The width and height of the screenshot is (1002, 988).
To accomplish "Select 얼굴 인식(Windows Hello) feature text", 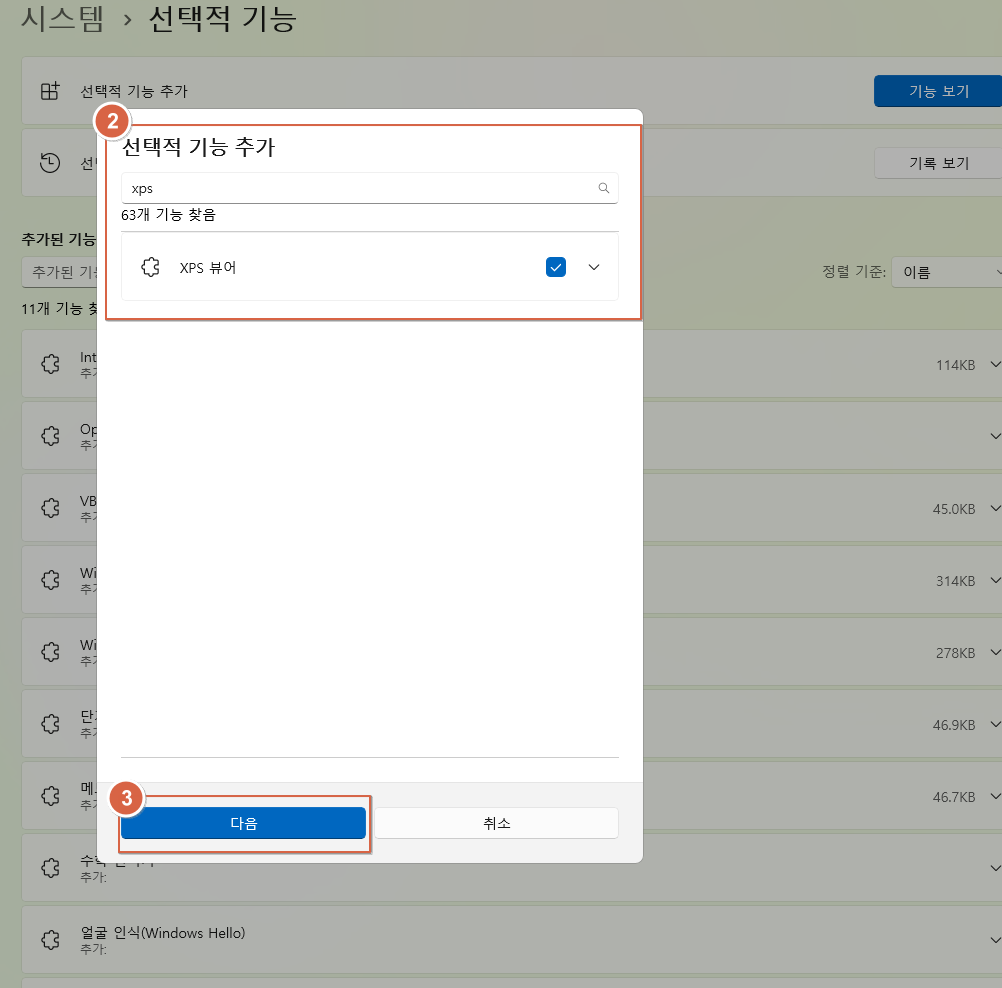I will [162, 933].
